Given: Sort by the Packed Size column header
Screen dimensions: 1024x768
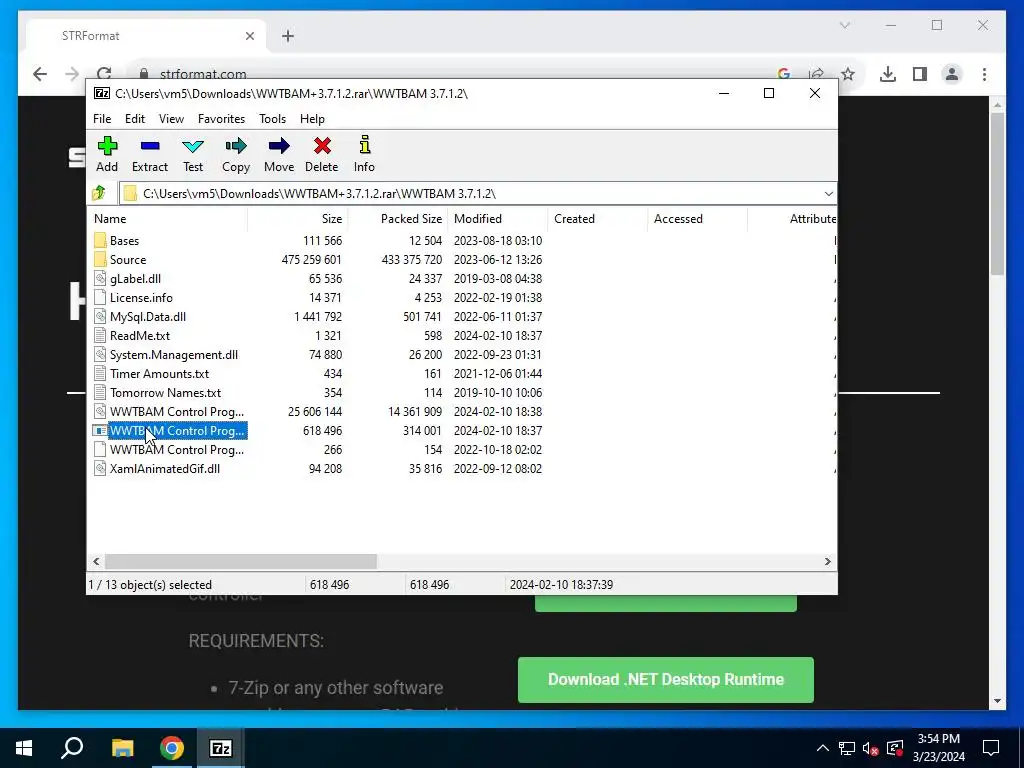Looking at the screenshot, I should pyautogui.click(x=397, y=219).
